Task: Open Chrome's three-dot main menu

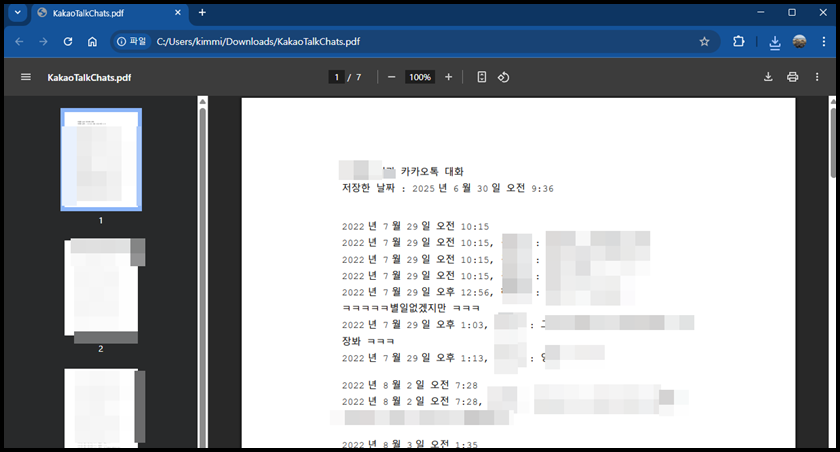Action: 824,42
